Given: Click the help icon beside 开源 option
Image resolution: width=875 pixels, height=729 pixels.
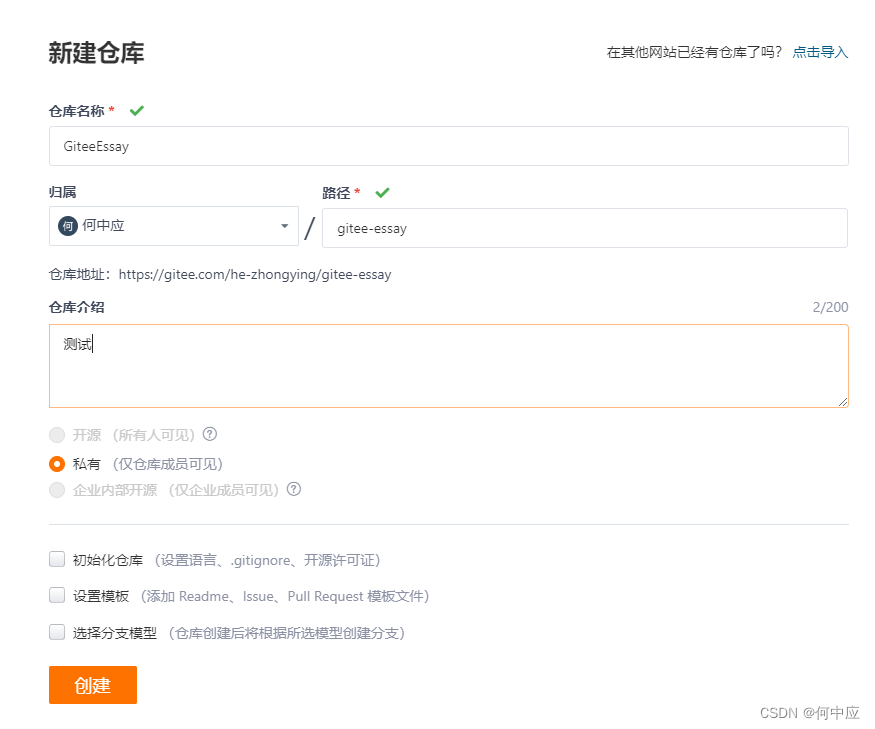Looking at the screenshot, I should click(x=210, y=434).
